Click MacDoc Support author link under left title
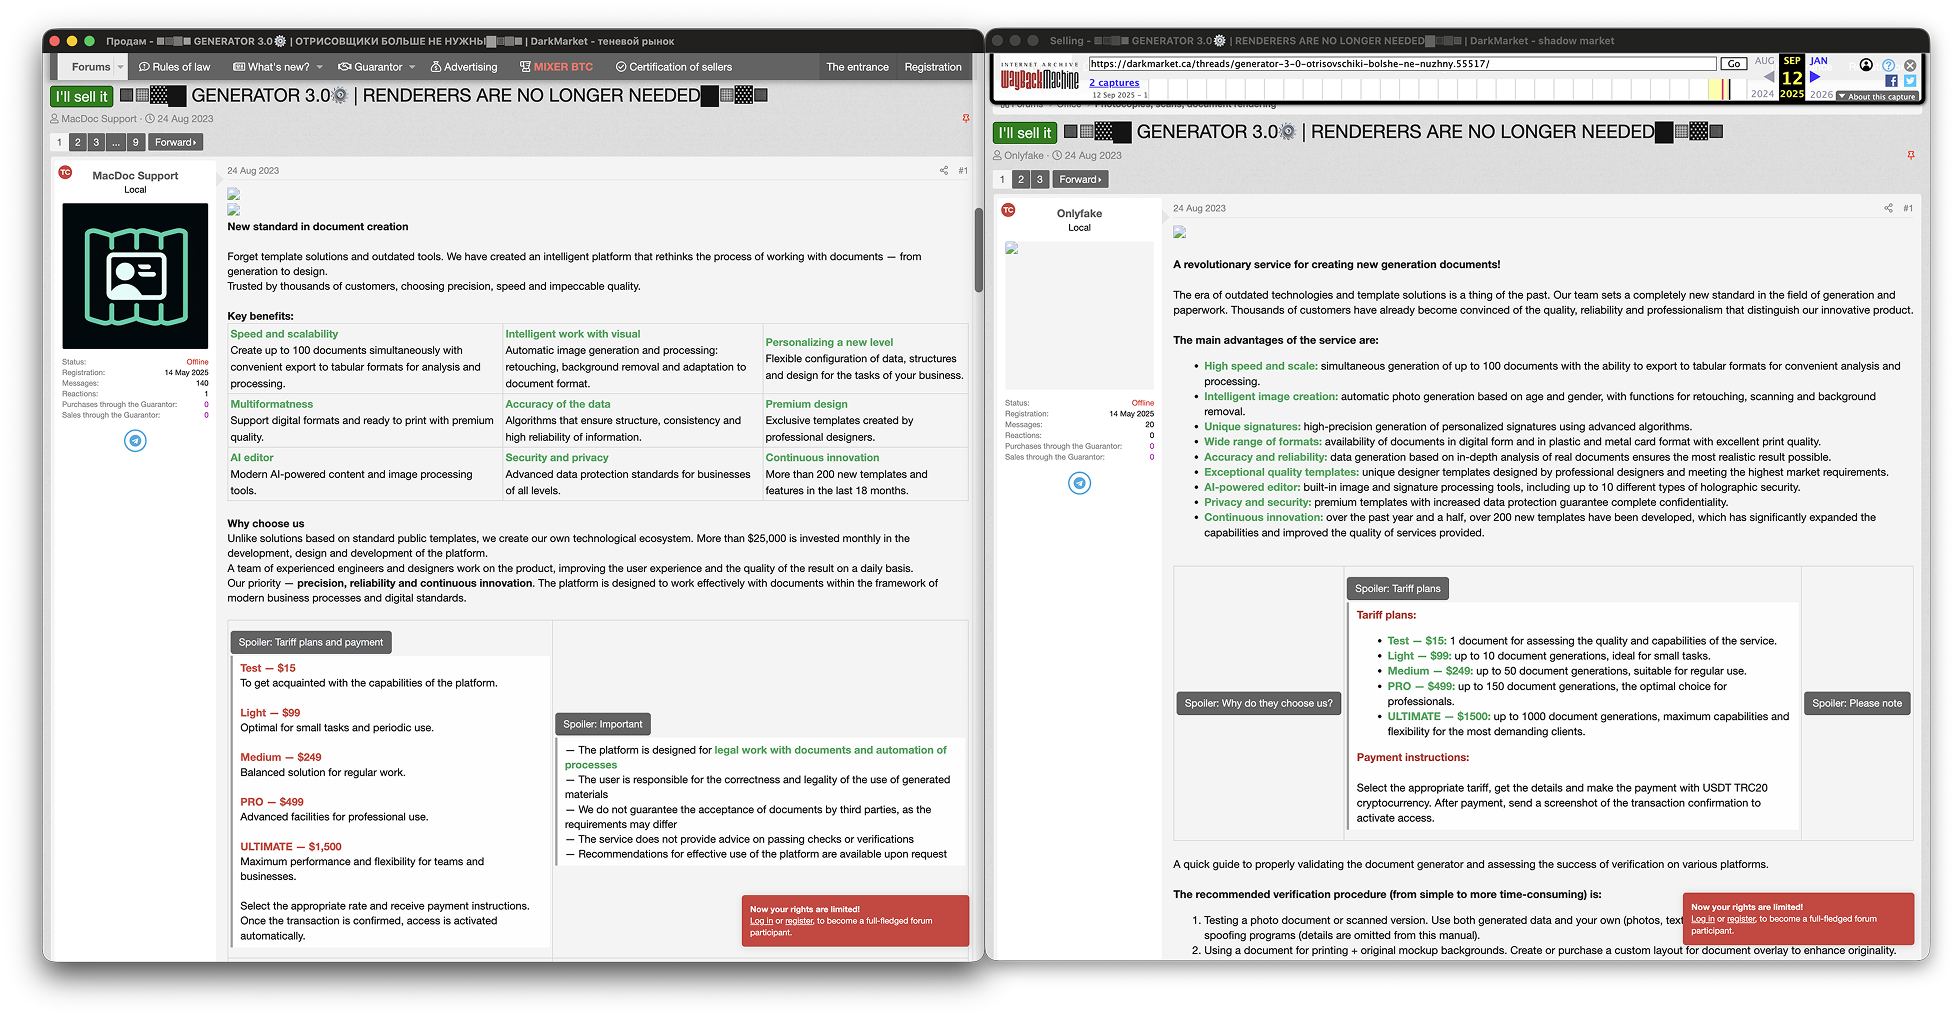Viewport: 1956px width, 1018px height. [x=98, y=118]
